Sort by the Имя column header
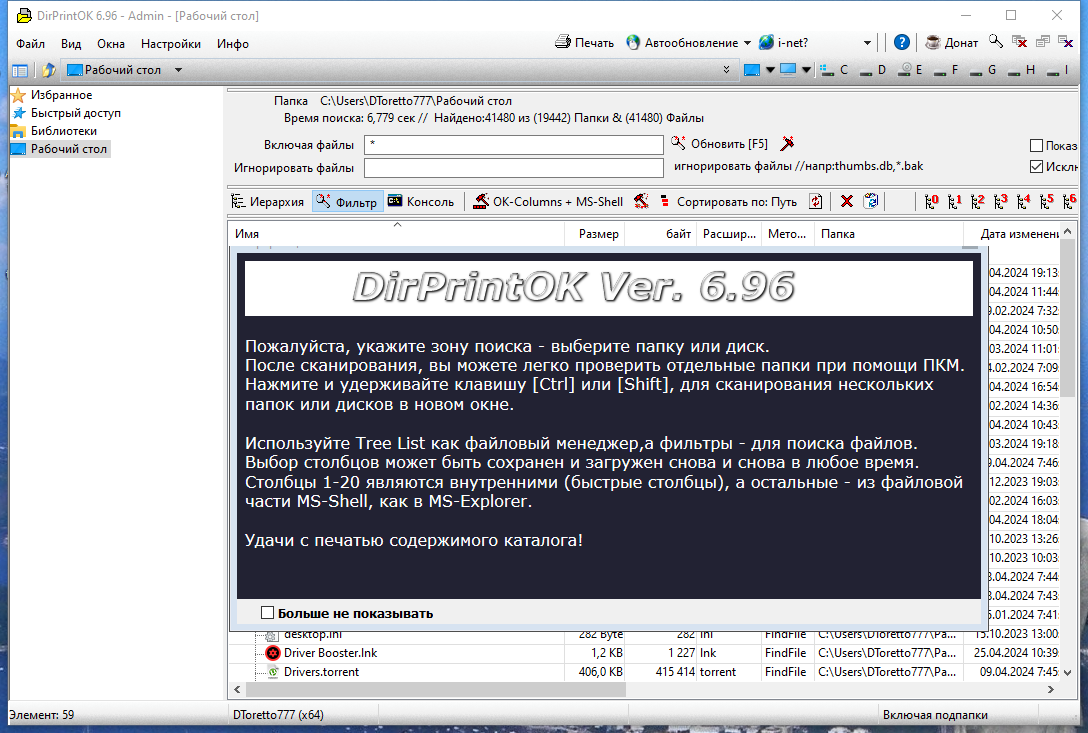The height and width of the screenshot is (733, 1088). click(x=397, y=234)
